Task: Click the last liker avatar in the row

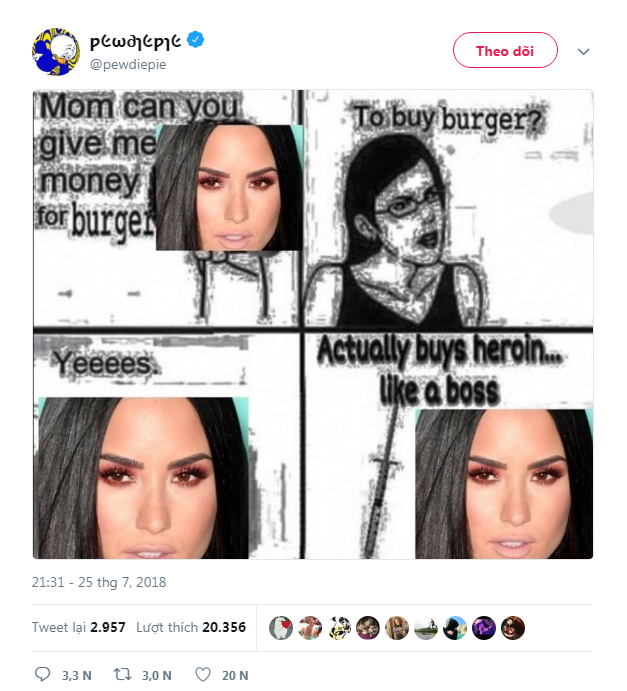Action: (x=513, y=628)
